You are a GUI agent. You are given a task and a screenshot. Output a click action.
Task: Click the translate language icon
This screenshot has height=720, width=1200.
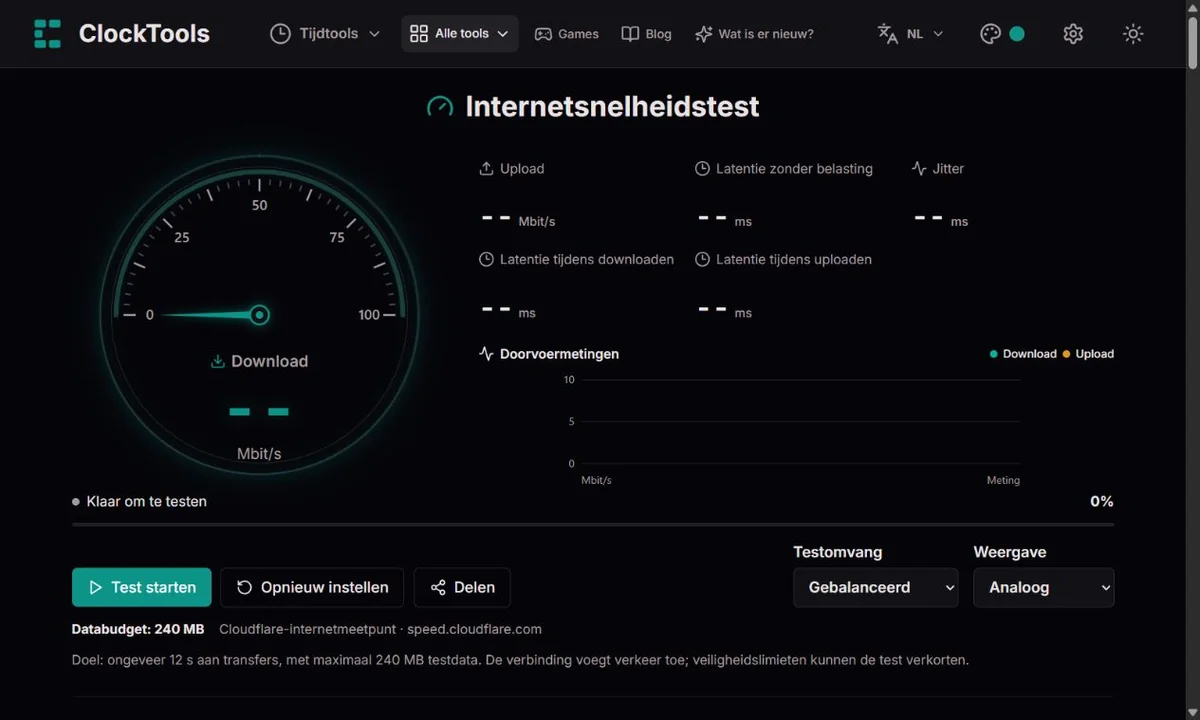[x=888, y=34]
